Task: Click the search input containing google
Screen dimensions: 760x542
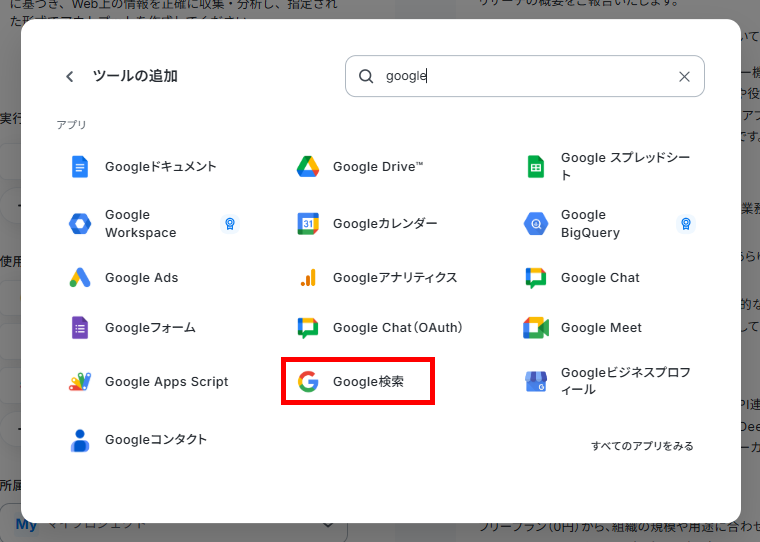Action: point(520,76)
